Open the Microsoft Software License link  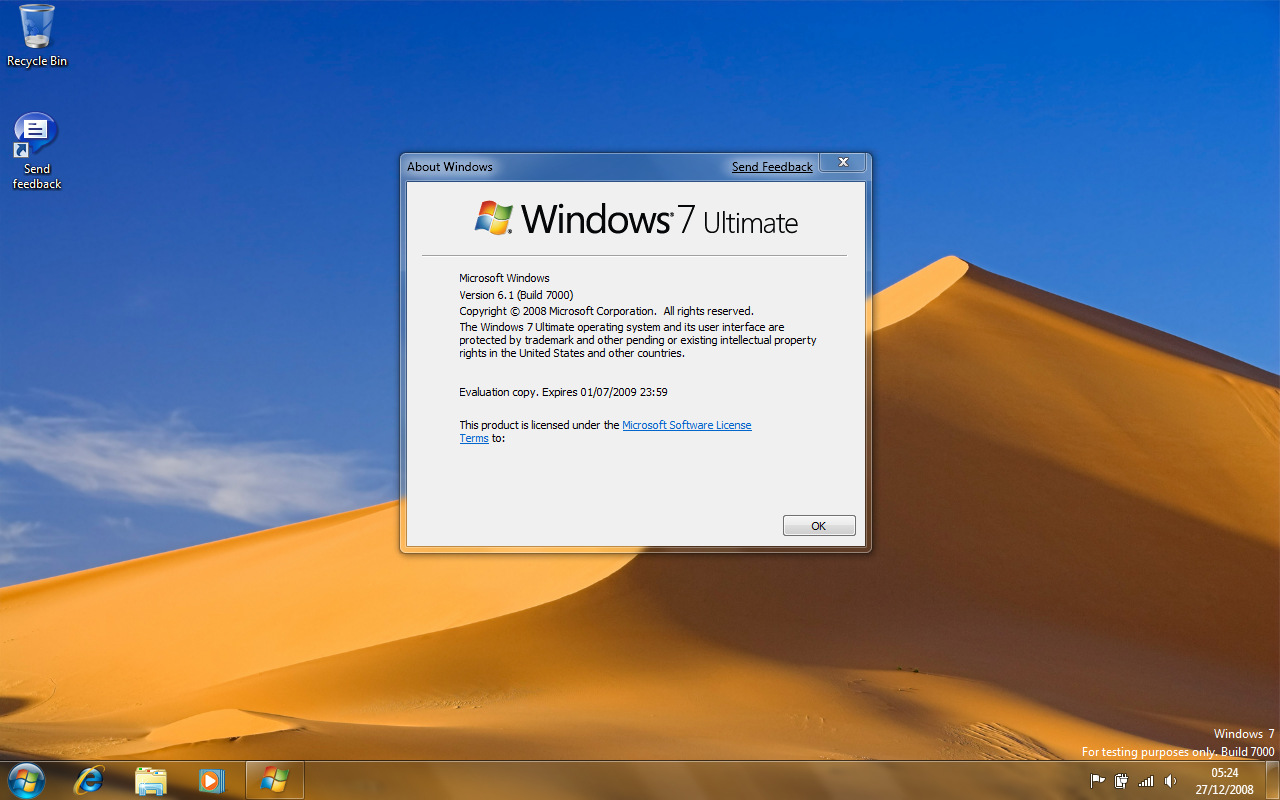tap(687, 425)
